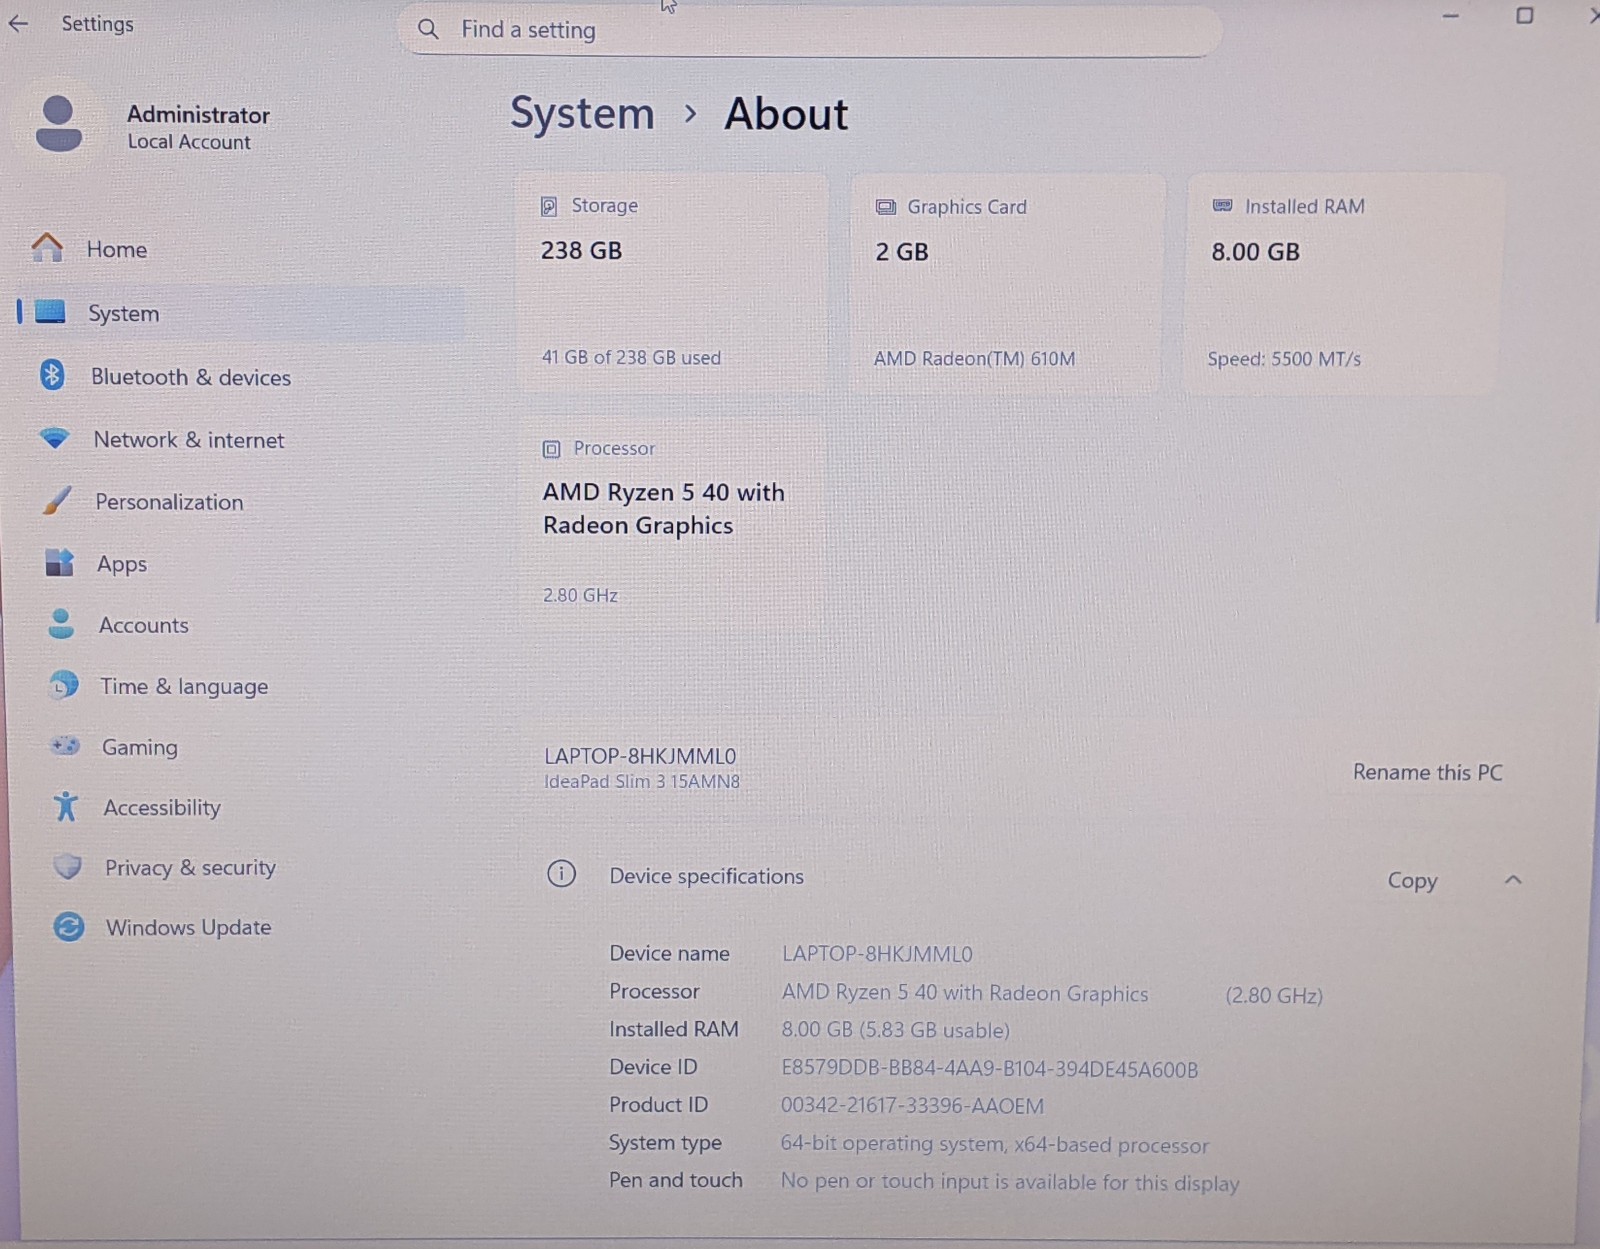Click the Product ID value 00342-21617-33396-AAOEM
The width and height of the screenshot is (1600, 1249).
(912, 1106)
